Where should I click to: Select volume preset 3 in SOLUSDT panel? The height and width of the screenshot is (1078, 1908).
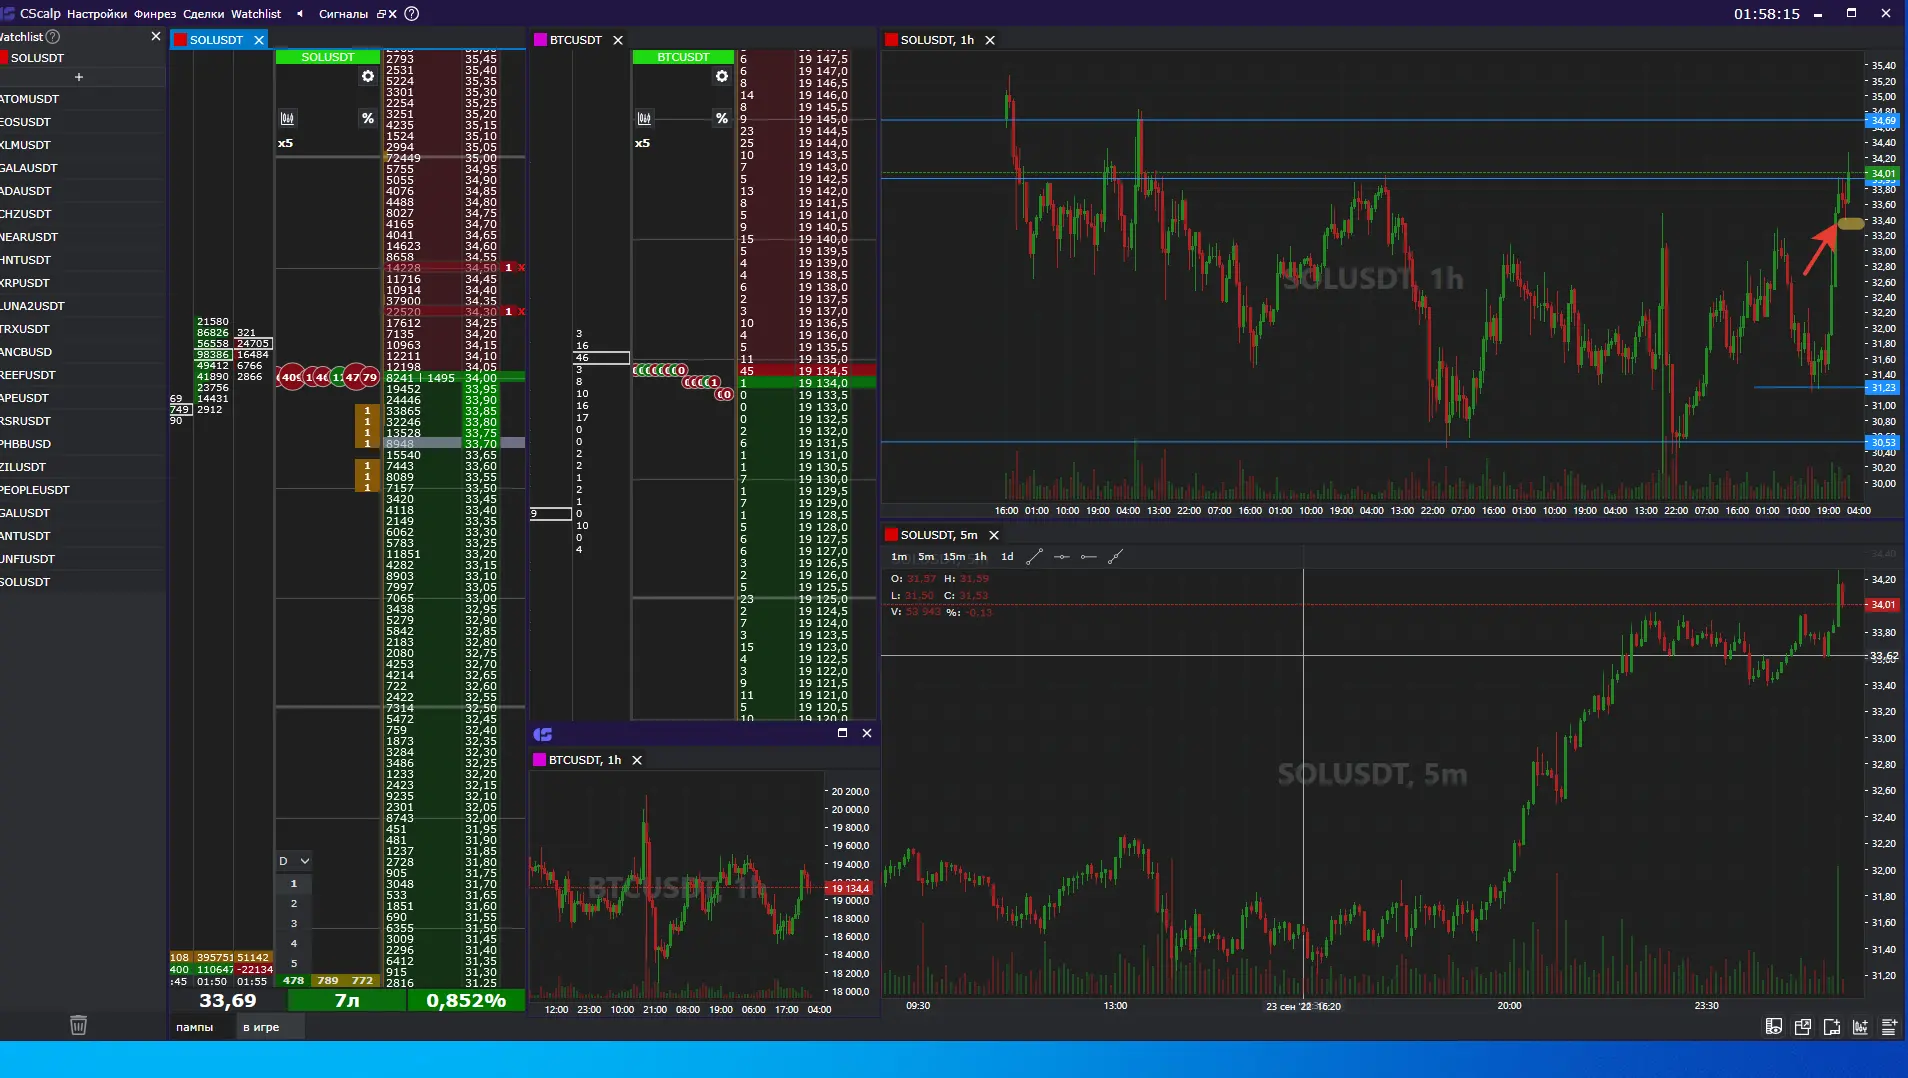click(x=294, y=924)
